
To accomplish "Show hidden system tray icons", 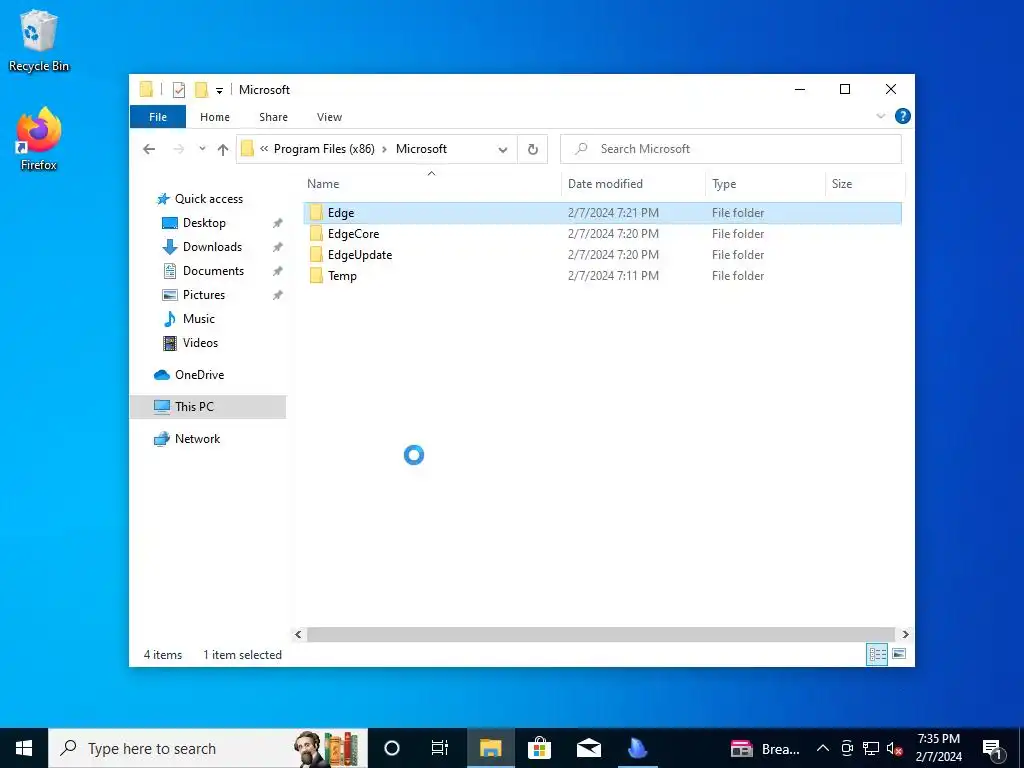I will [823, 749].
